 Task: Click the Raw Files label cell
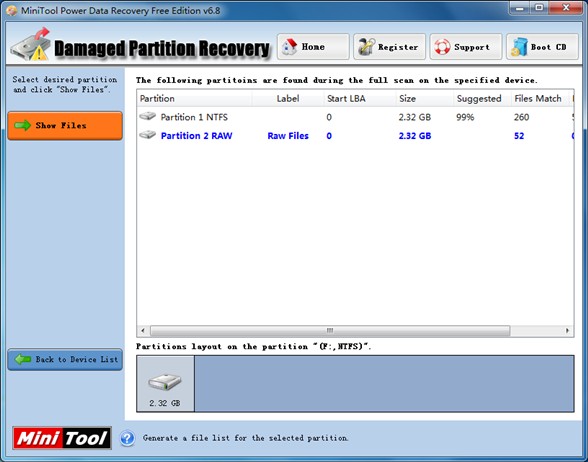pos(288,136)
